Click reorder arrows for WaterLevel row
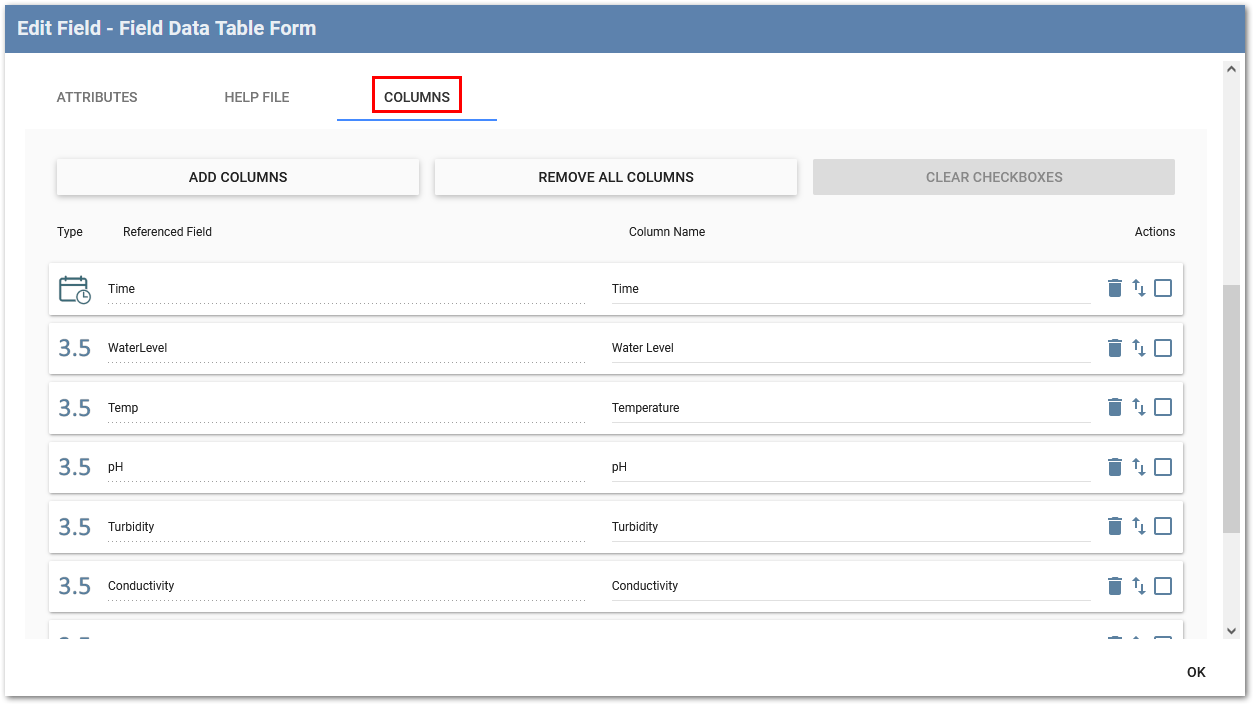The width and height of the screenshot is (1254, 705). pyautogui.click(x=1139, y=348)
